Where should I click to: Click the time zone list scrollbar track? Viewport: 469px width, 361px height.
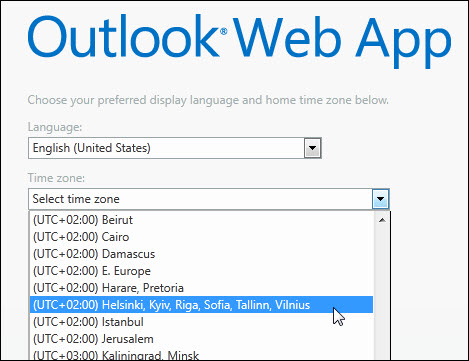pos(382,294)
